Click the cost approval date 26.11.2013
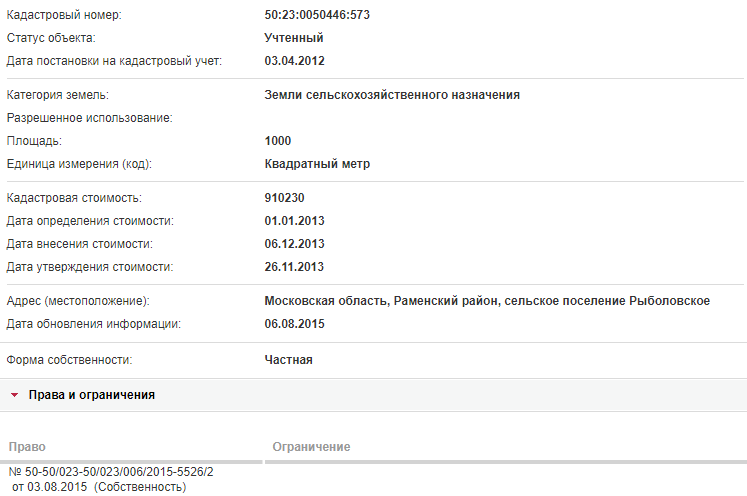 tap(294, 267)
